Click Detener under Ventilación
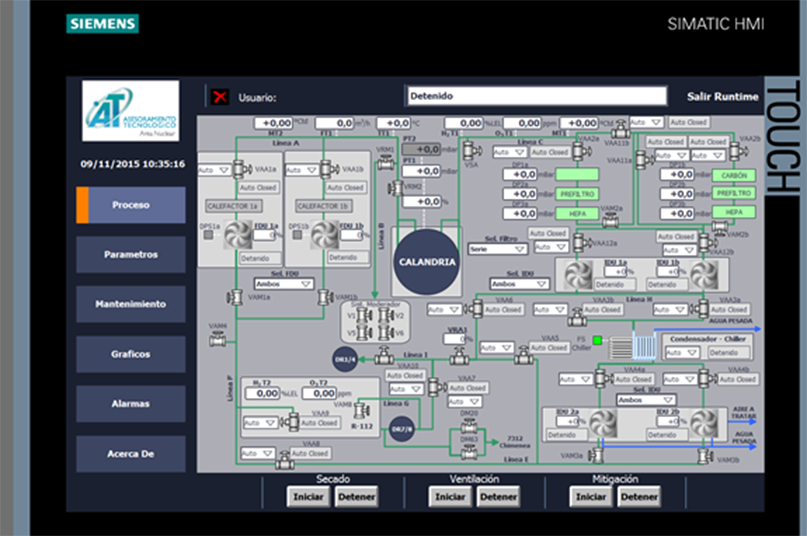The height and width of the screenshot is (536, 807). pyautogui.click(x=498, y=497)
